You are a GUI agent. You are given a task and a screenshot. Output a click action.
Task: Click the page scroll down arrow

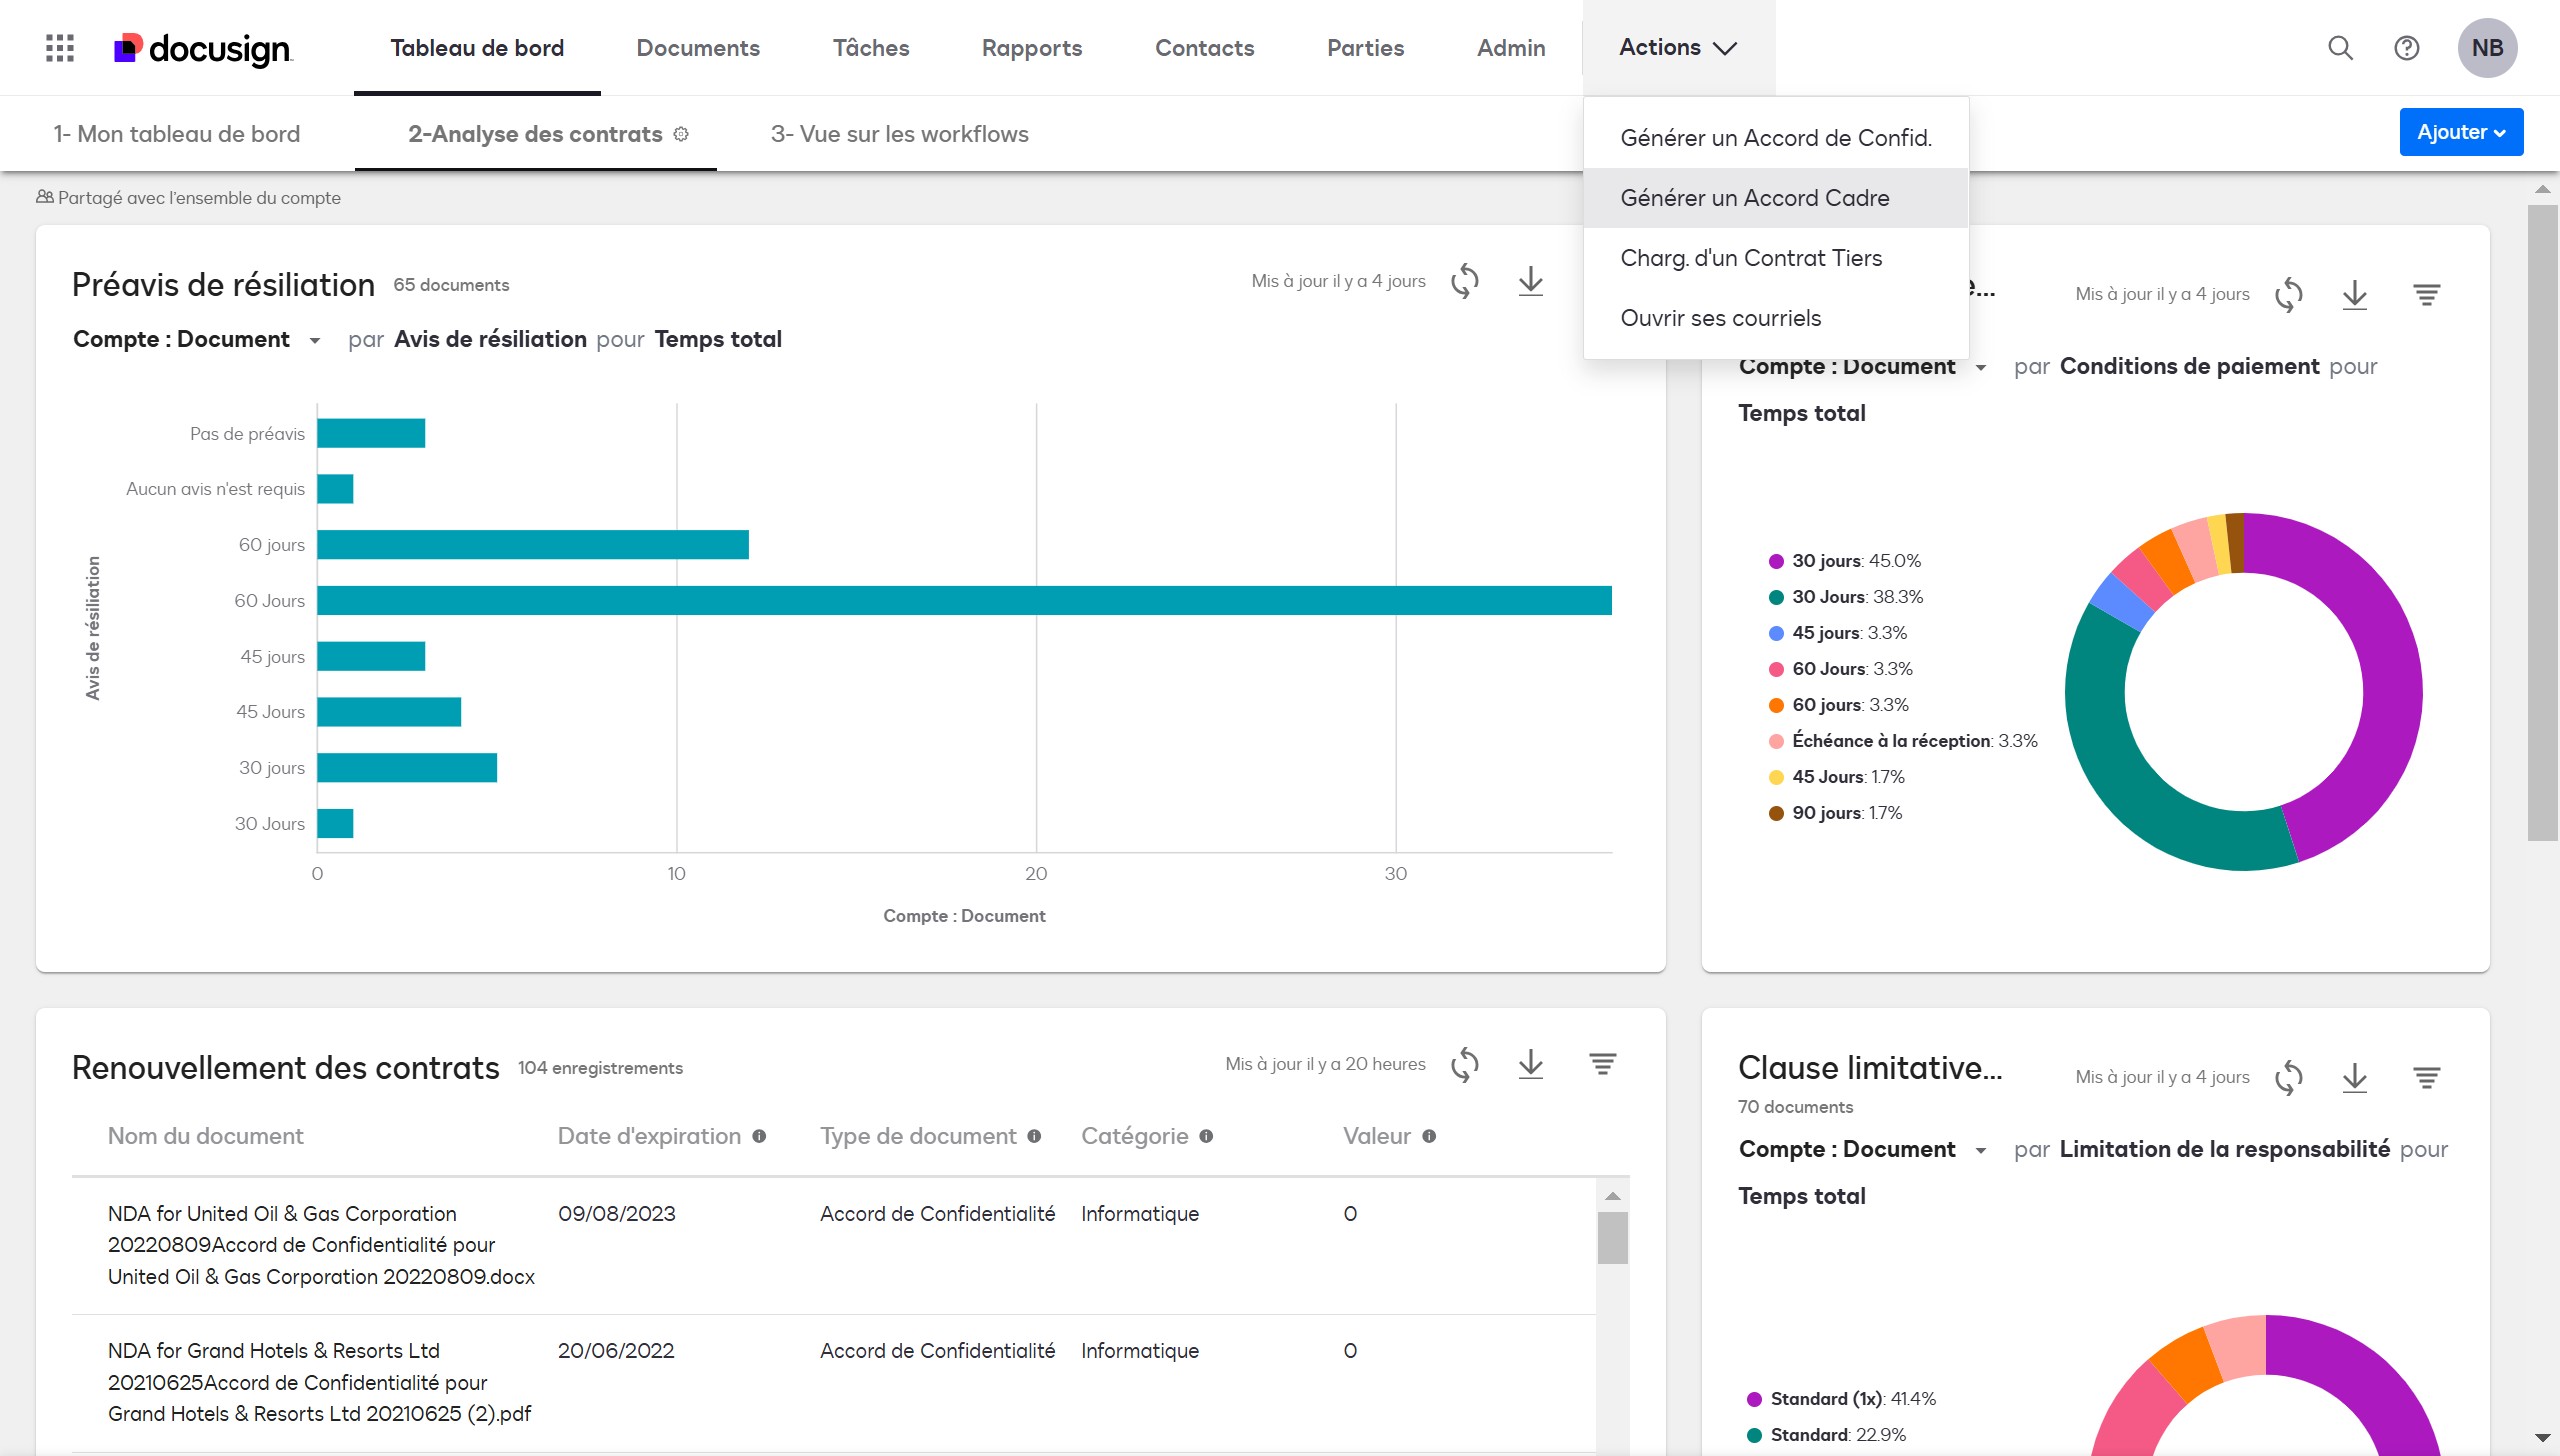[2542, 1438]
